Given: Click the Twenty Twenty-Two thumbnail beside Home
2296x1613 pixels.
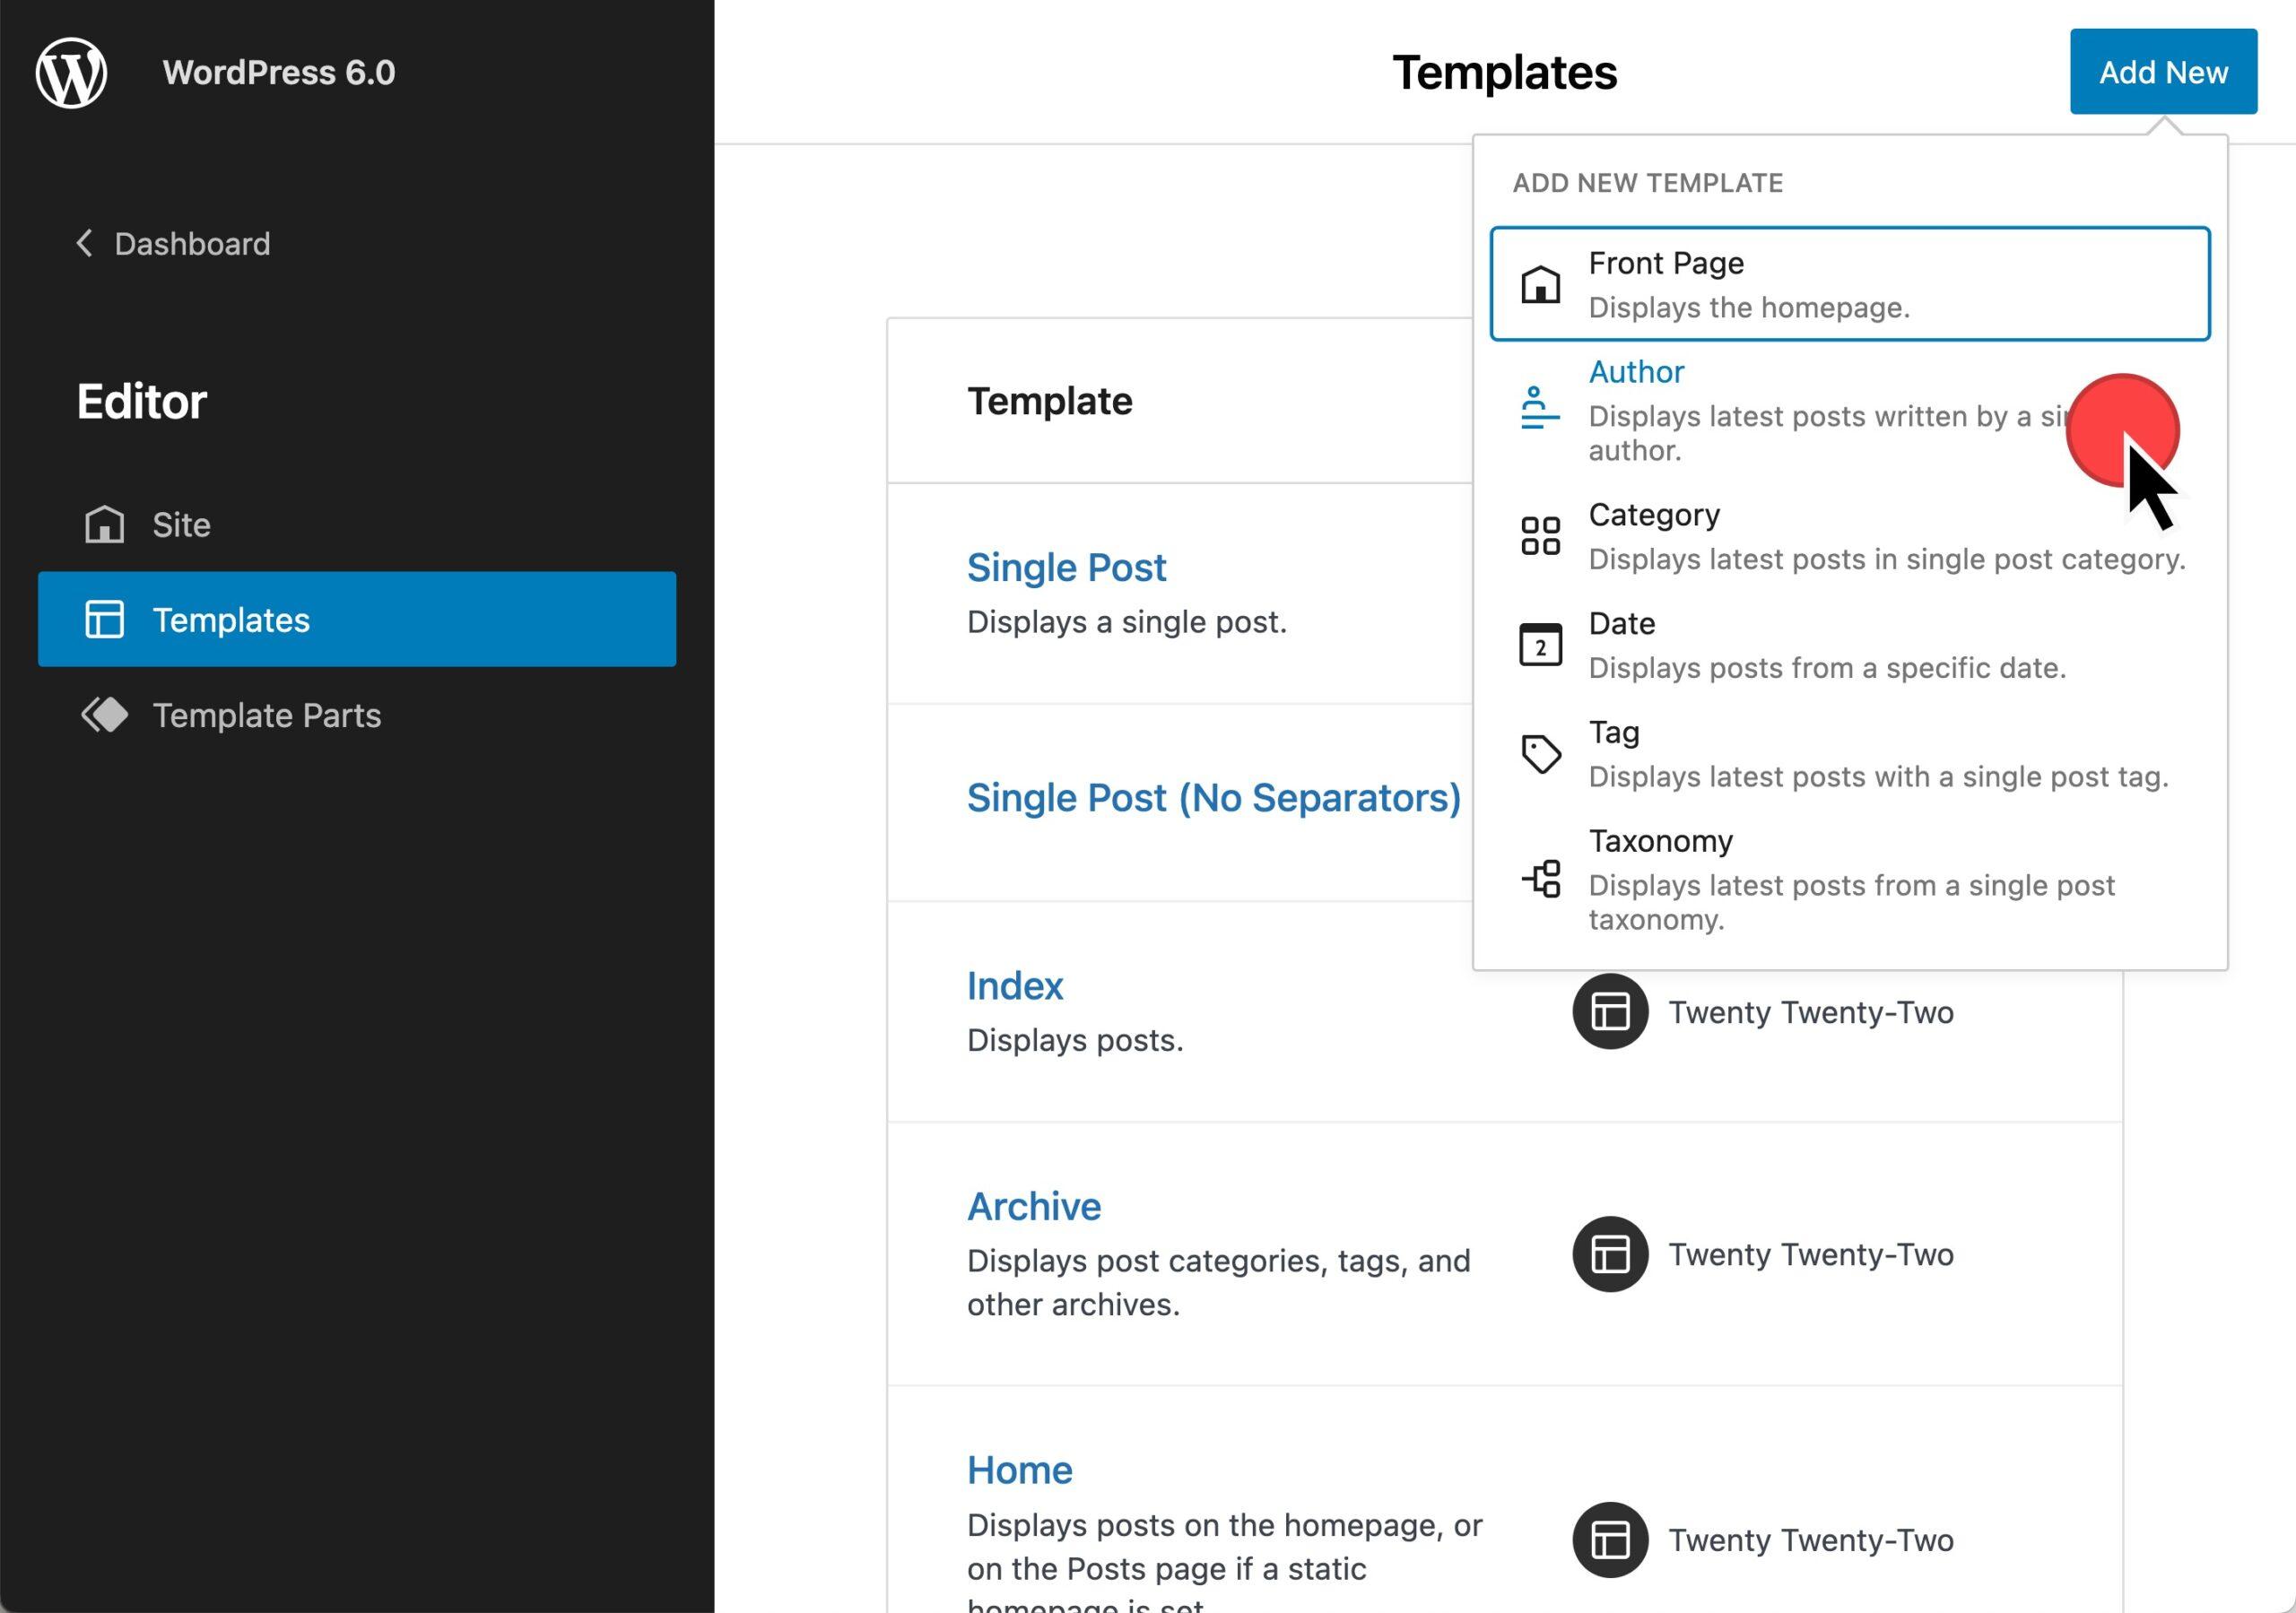Looking at the screenshot, I should click(x=1609, y=1539).
